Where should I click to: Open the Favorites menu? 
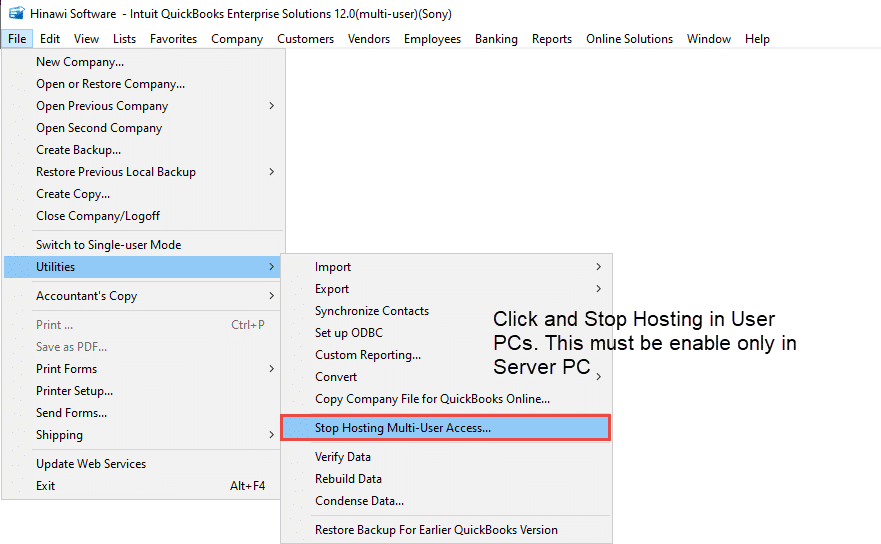tap(174, 39)
